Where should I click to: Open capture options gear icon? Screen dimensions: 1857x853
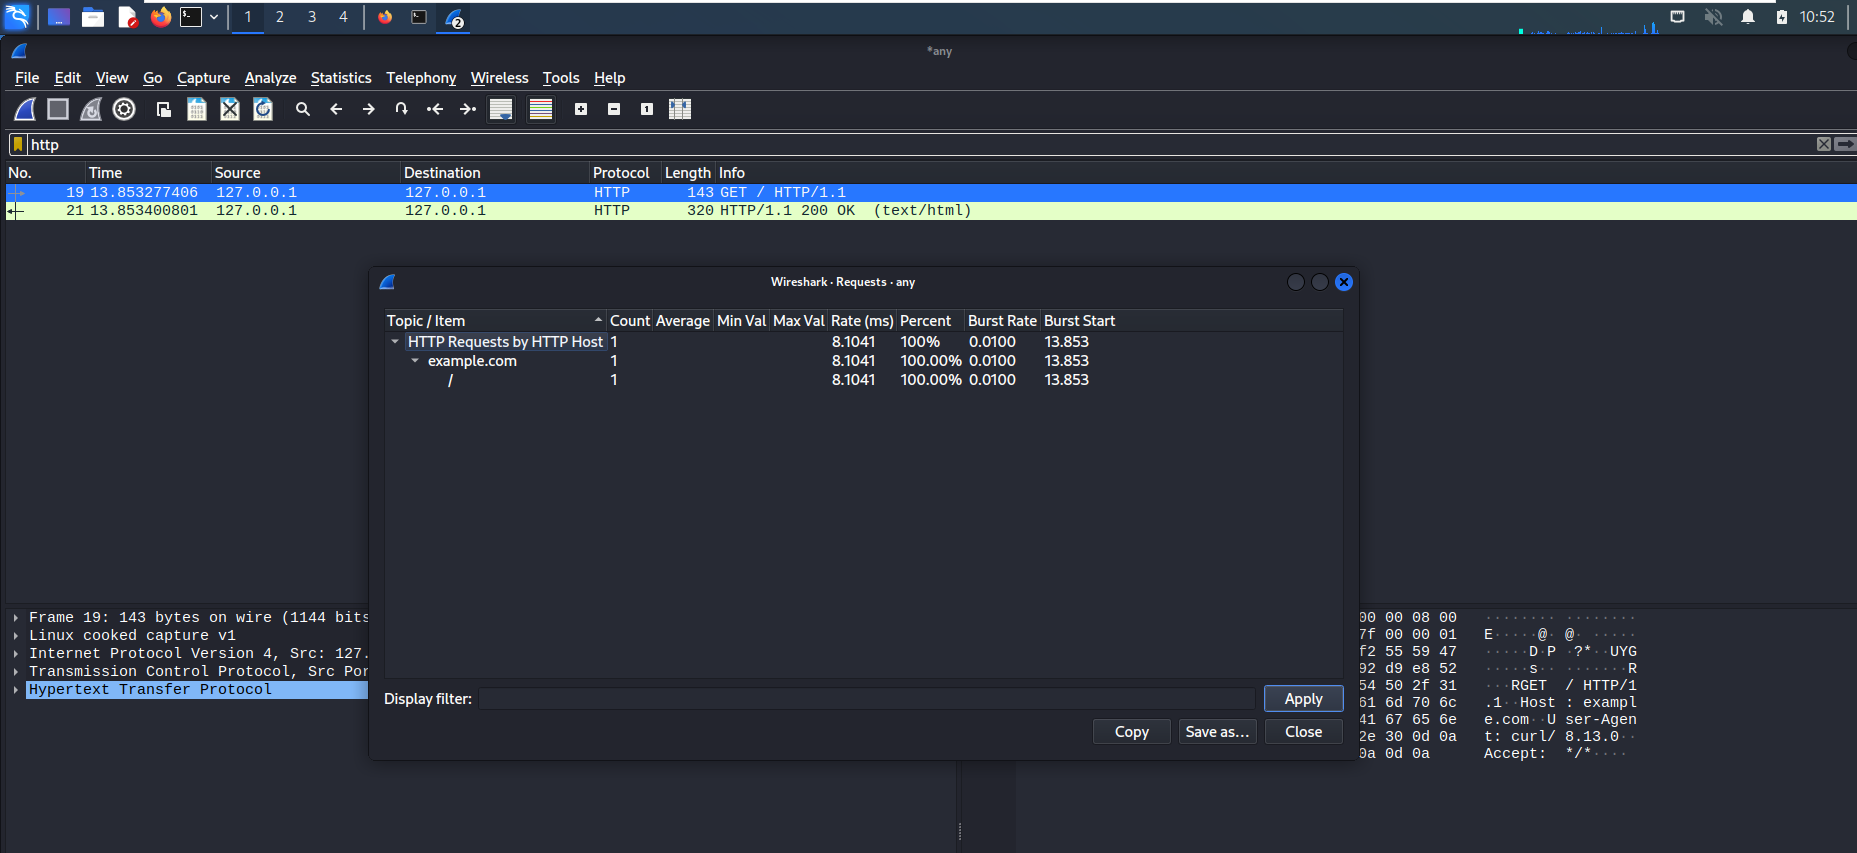coord(124,109)
